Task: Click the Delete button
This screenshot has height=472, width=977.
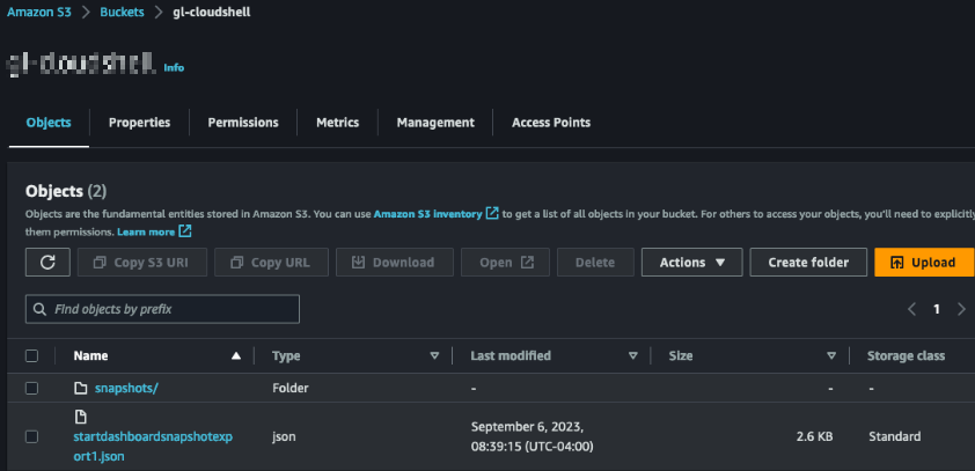Action: [595, 262]
